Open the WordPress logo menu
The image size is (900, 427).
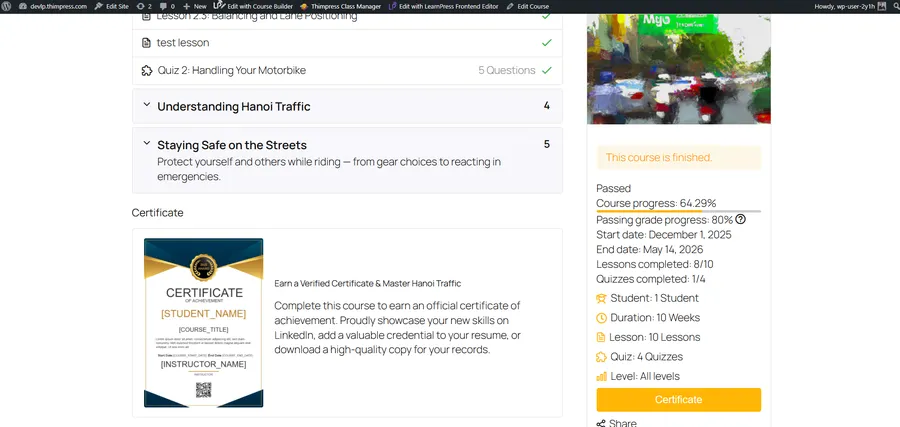pos(7,6)
